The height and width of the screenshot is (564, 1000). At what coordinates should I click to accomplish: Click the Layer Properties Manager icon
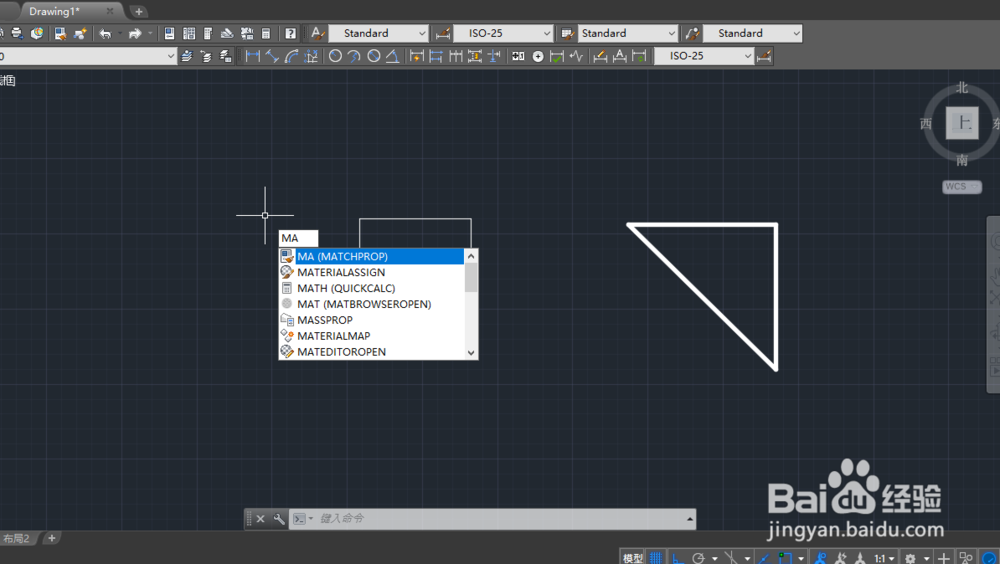click(x=186, y=56)
